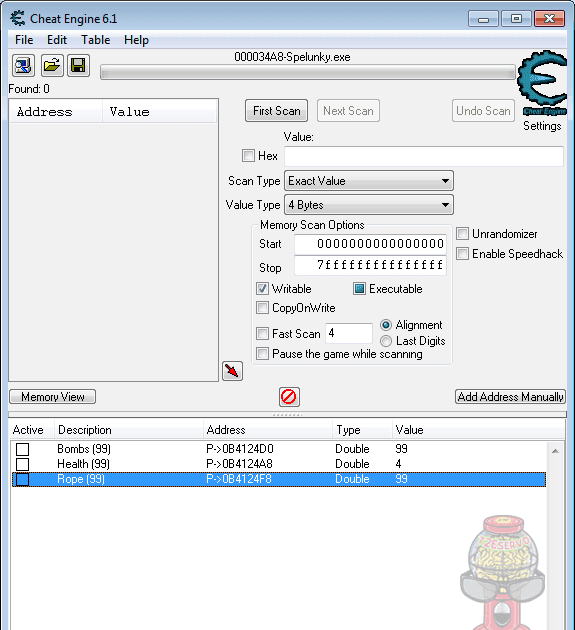
Task: Click the Bombs value 99
Action: (401, 449)
